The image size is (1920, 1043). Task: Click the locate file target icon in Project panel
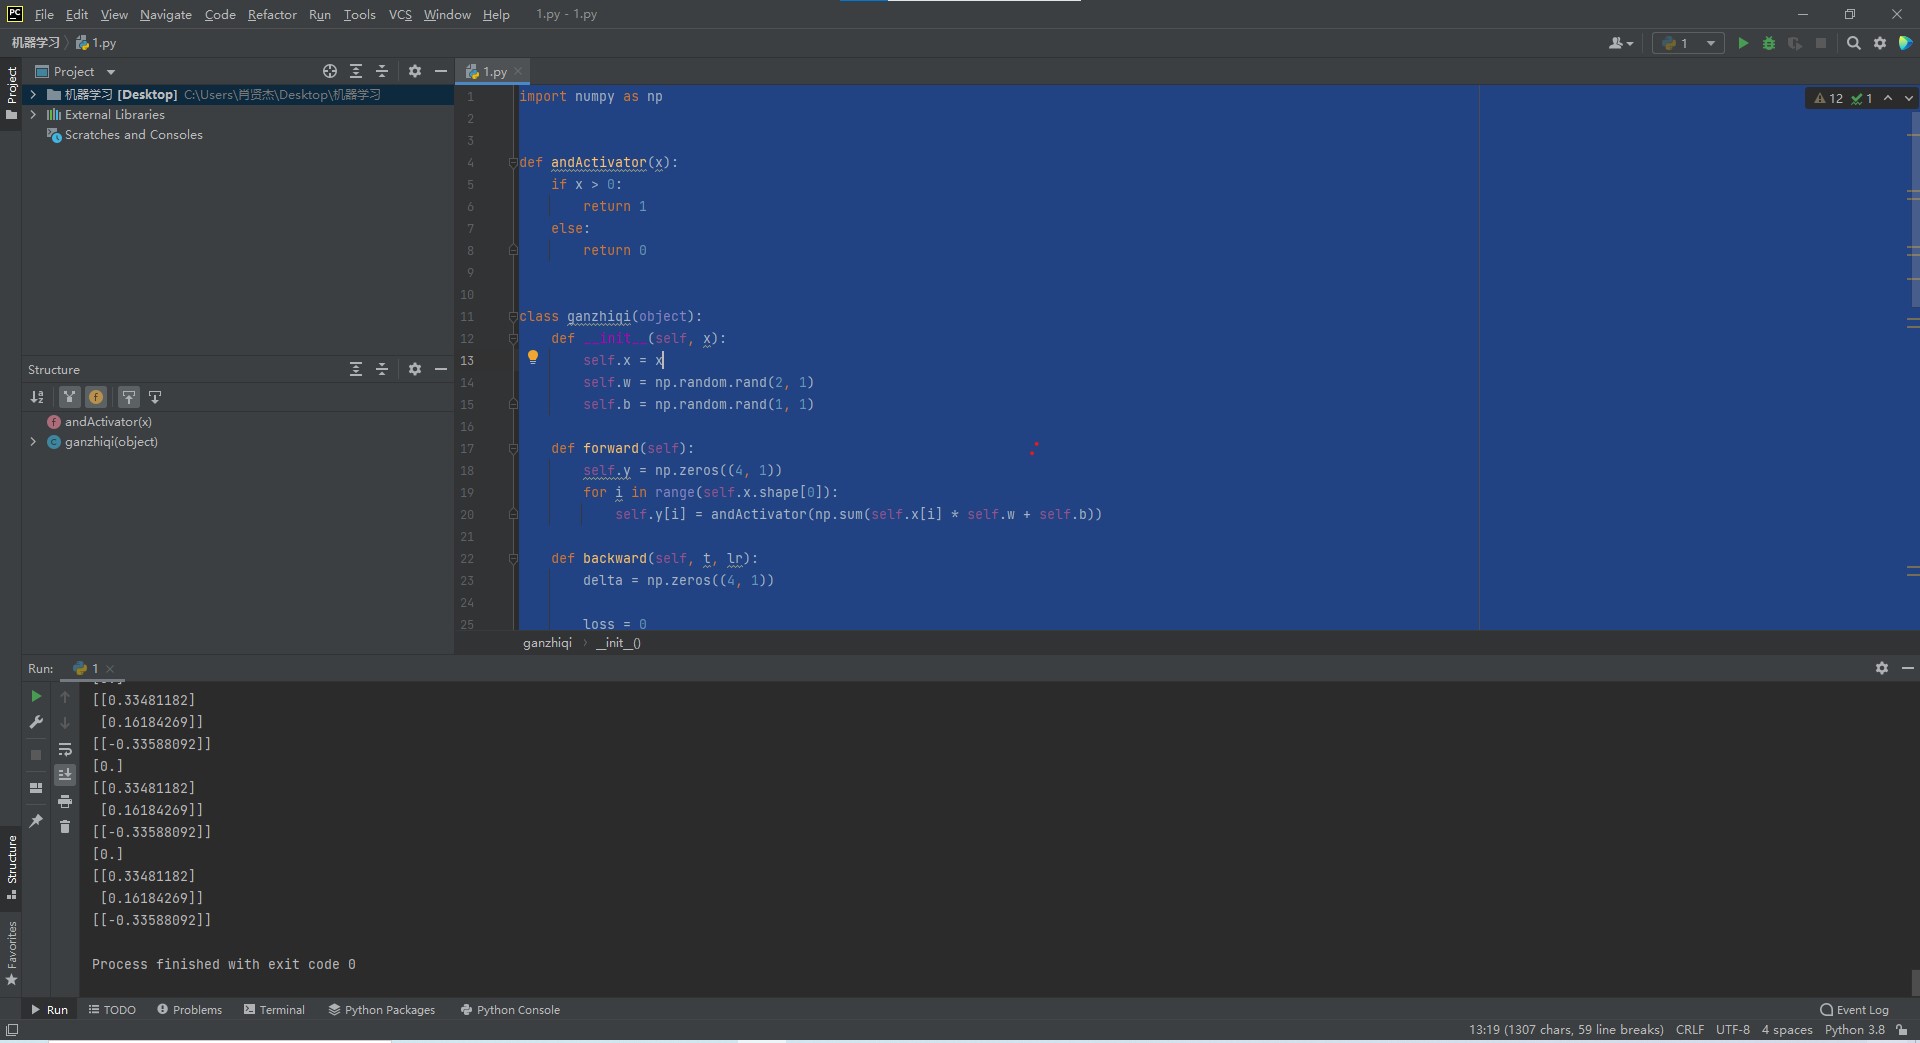click(x=330, y=71)
